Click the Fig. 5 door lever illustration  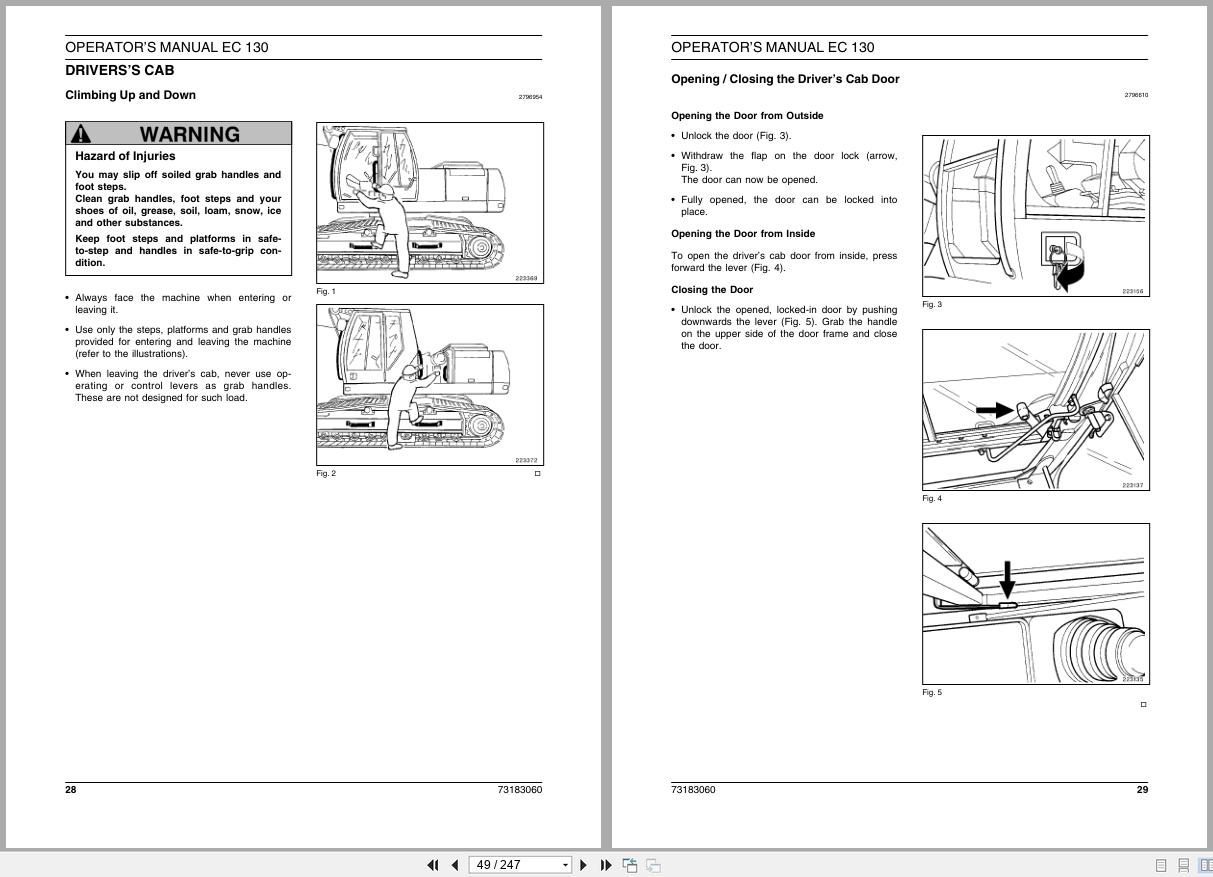1035,603
